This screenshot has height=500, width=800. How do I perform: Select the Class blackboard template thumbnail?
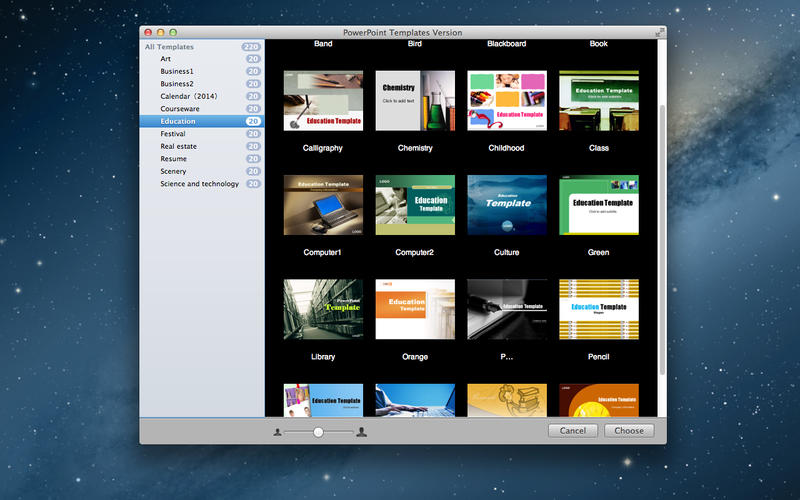[x=599, y=101]
